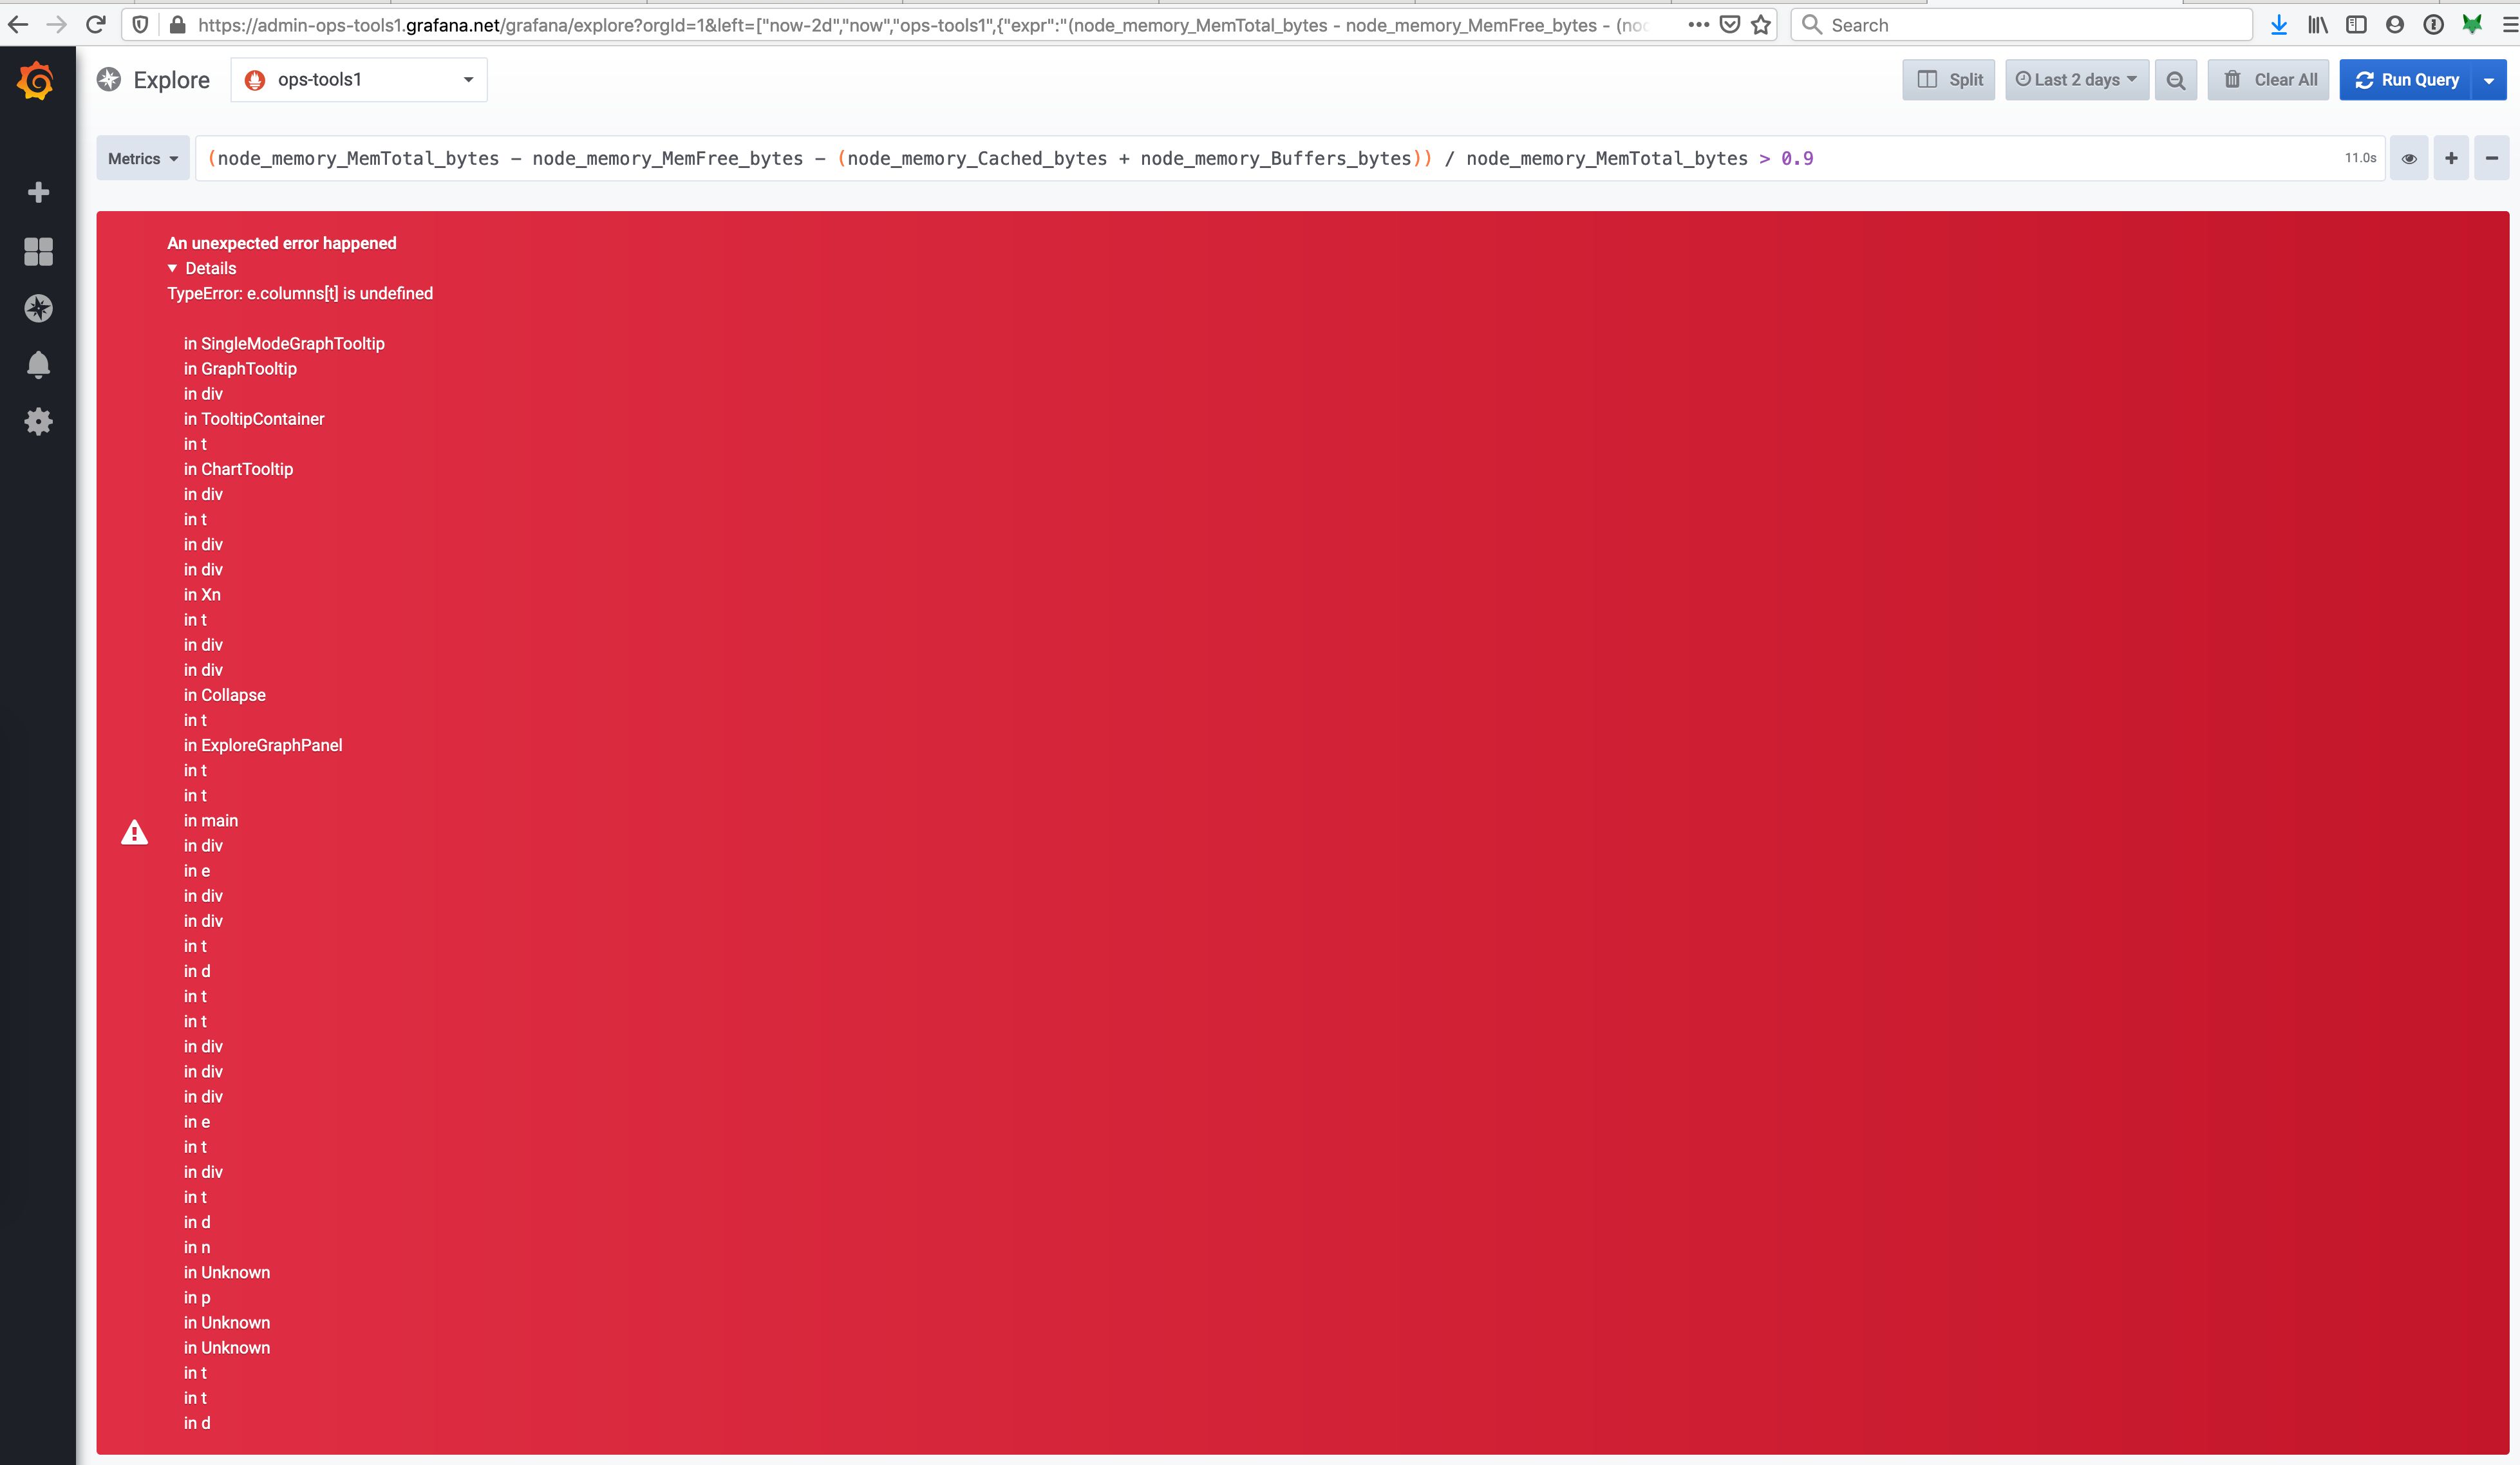Screen dimensions: 2520x1465
Task: Click the zoom out magnifier in toolbar
Action: pos(2176,79)
